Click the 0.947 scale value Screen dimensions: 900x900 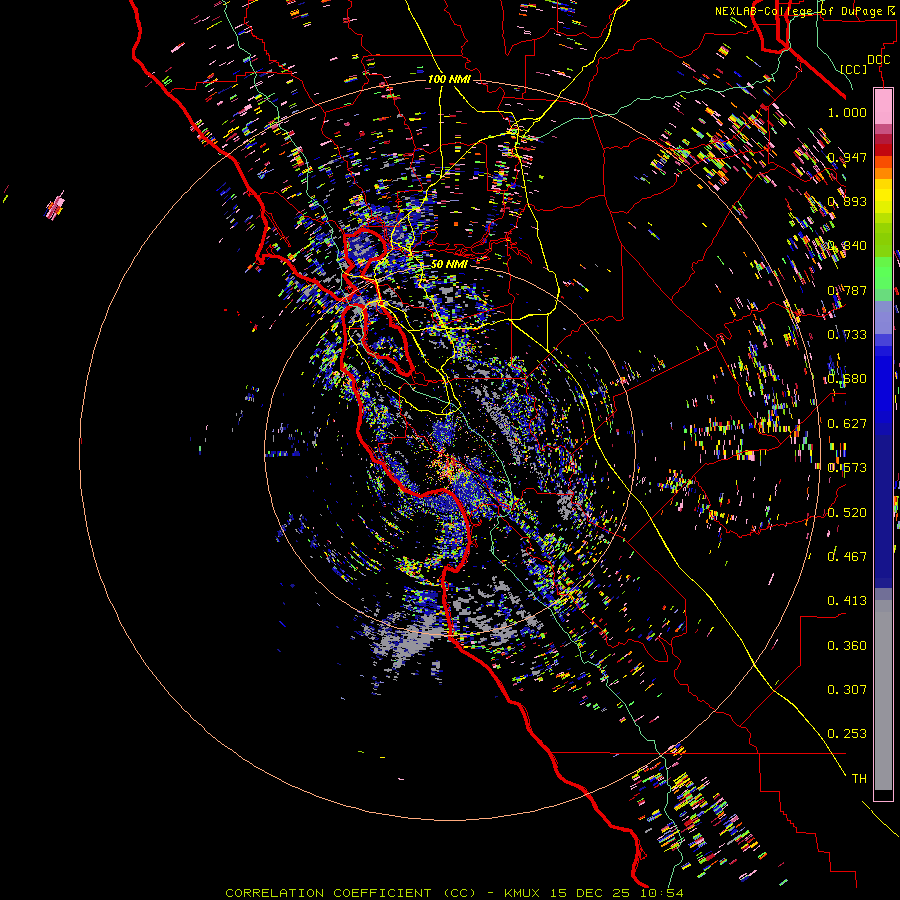pos(847,157)
